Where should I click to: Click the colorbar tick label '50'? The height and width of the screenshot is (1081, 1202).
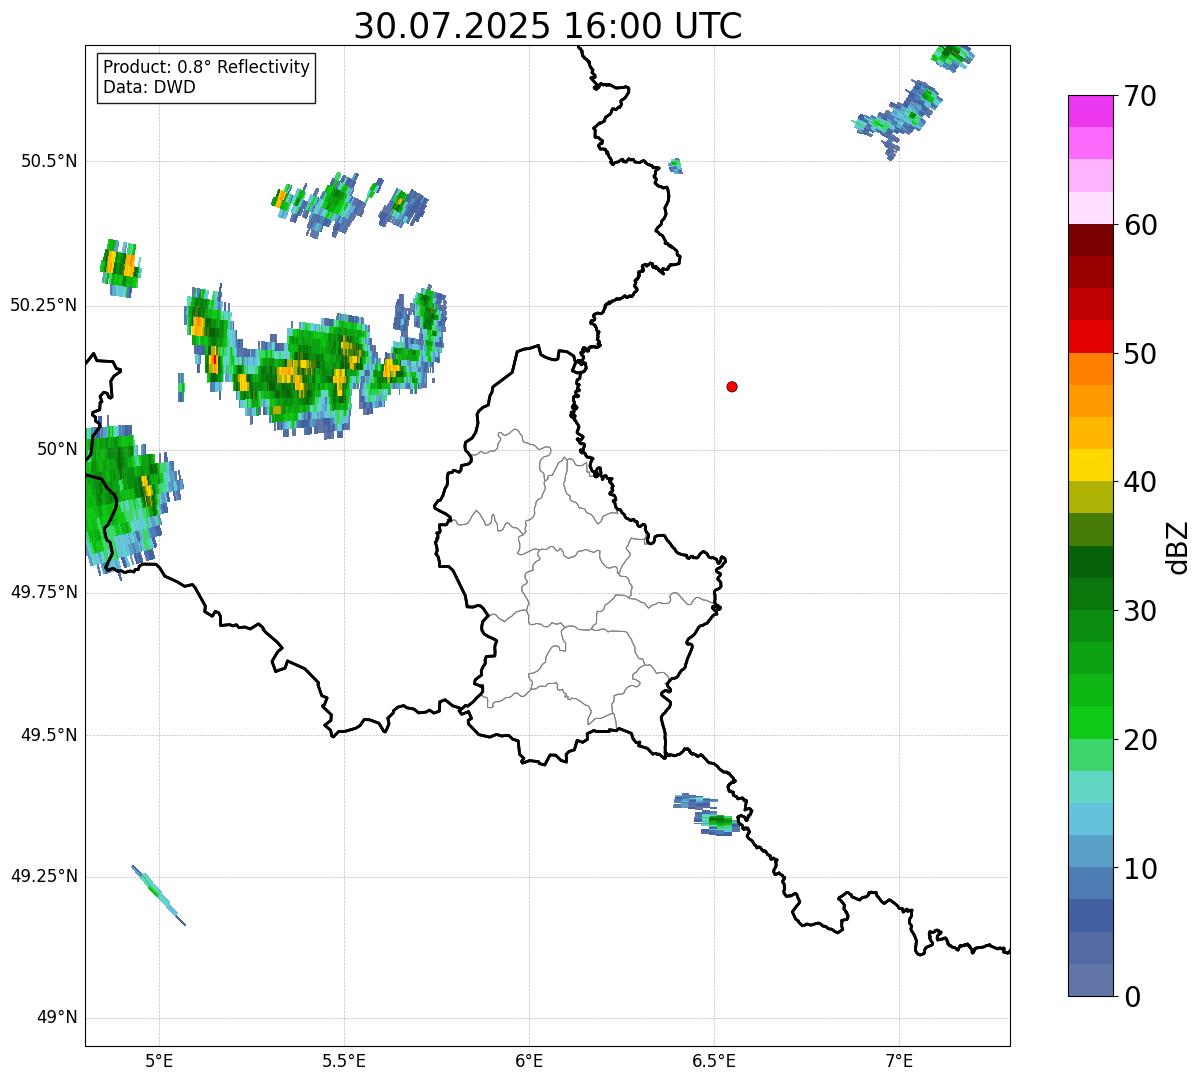[x=1140, y=354]
